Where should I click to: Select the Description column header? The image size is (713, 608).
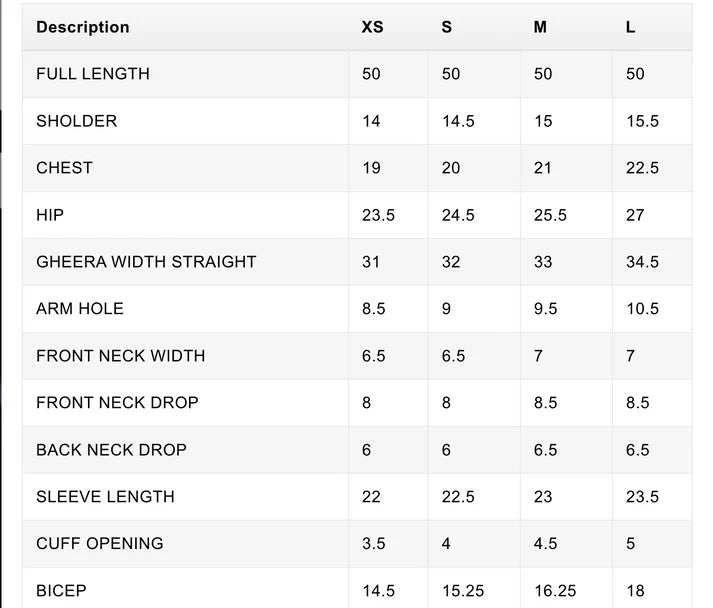coord(83,27)
